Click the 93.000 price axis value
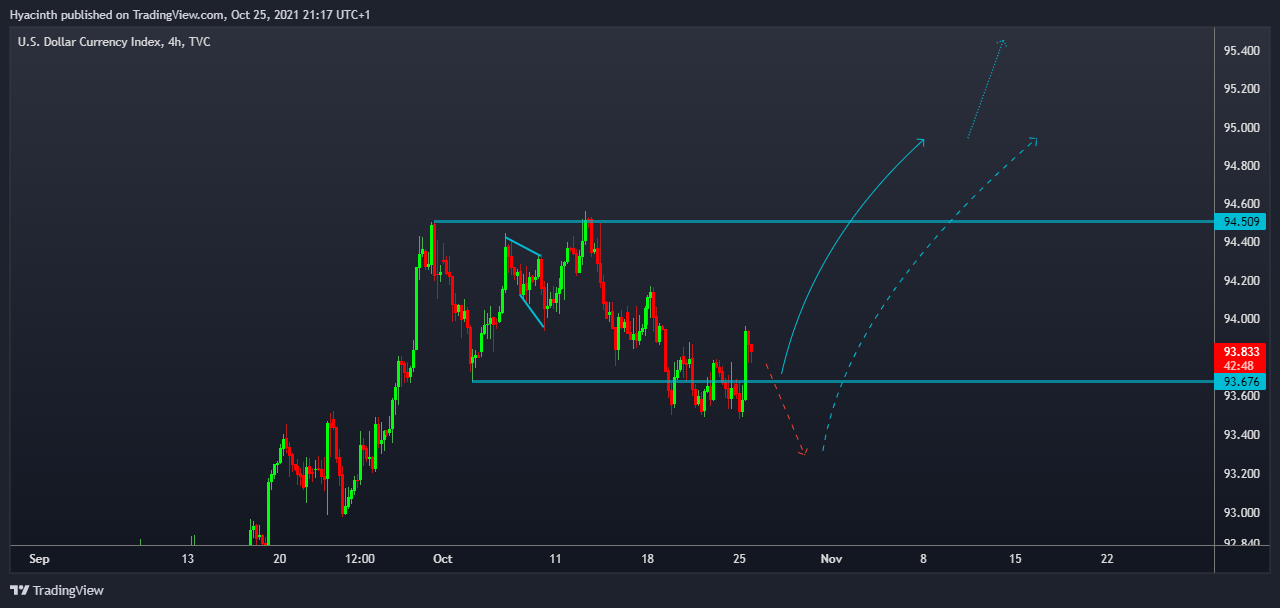Image resolution: width=1280 pixels, height=608 pixels. coord(1241,512)
